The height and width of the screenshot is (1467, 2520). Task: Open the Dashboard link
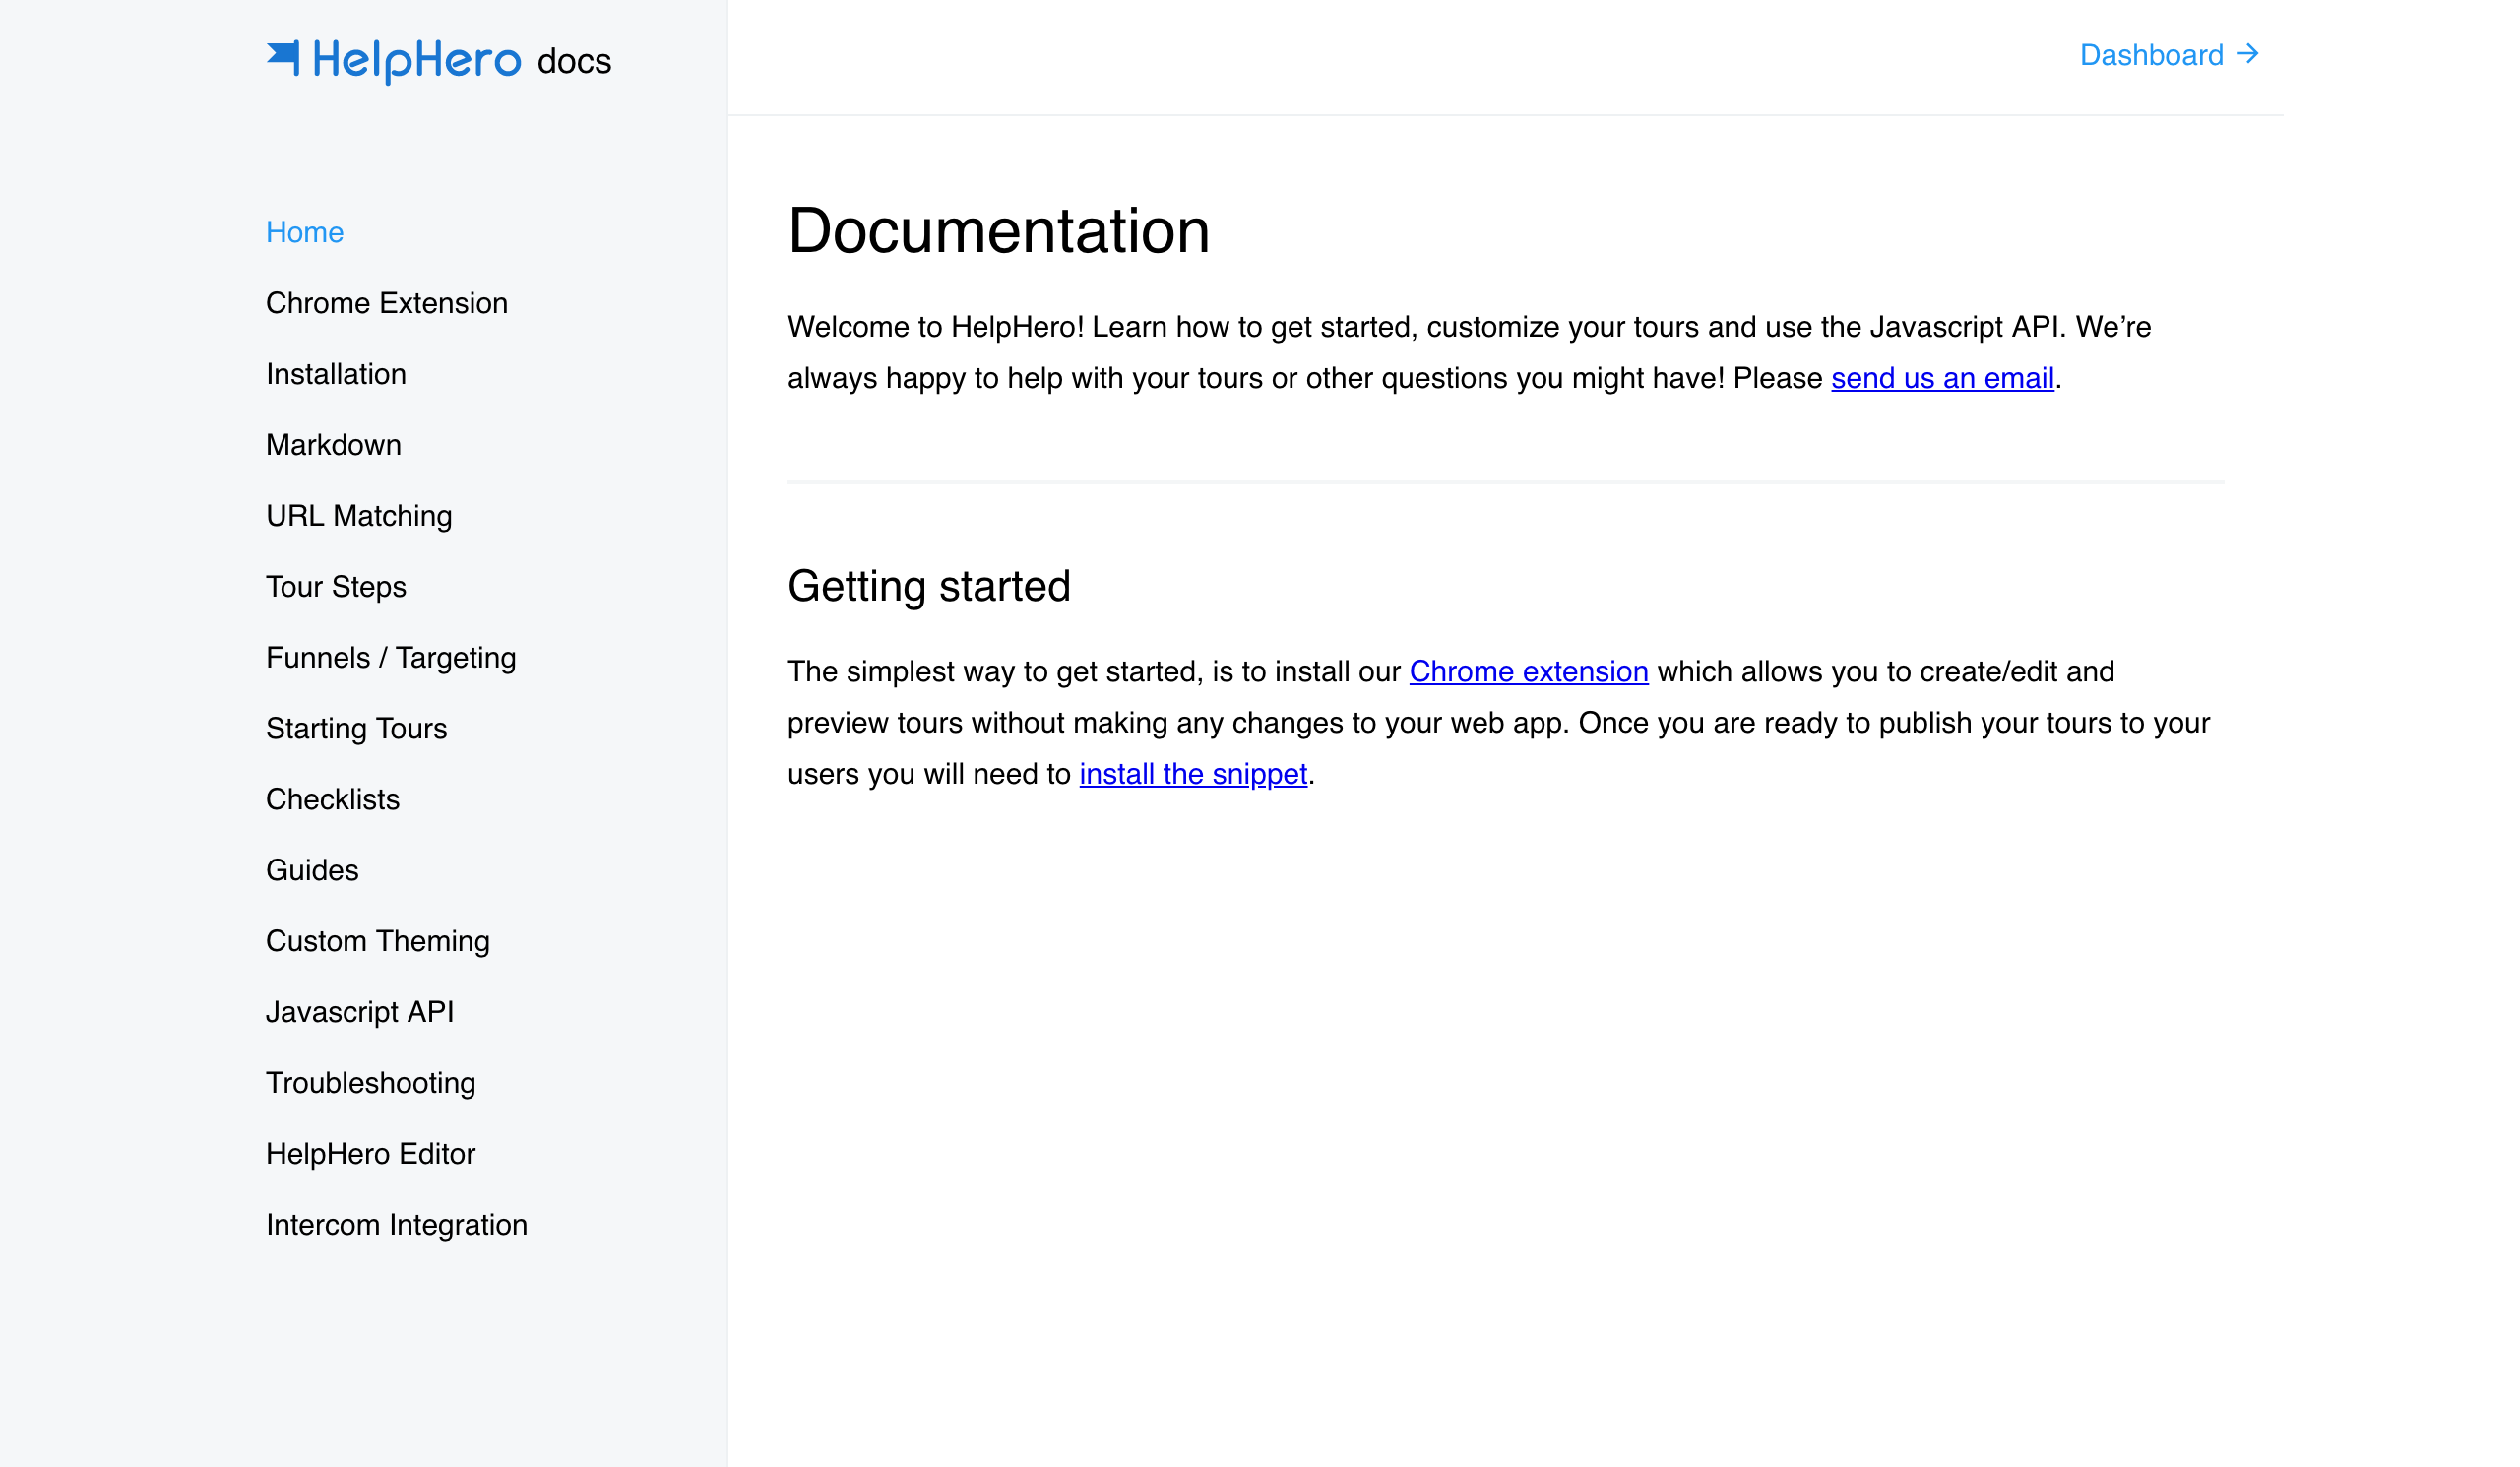click(x=2151, y=55)
